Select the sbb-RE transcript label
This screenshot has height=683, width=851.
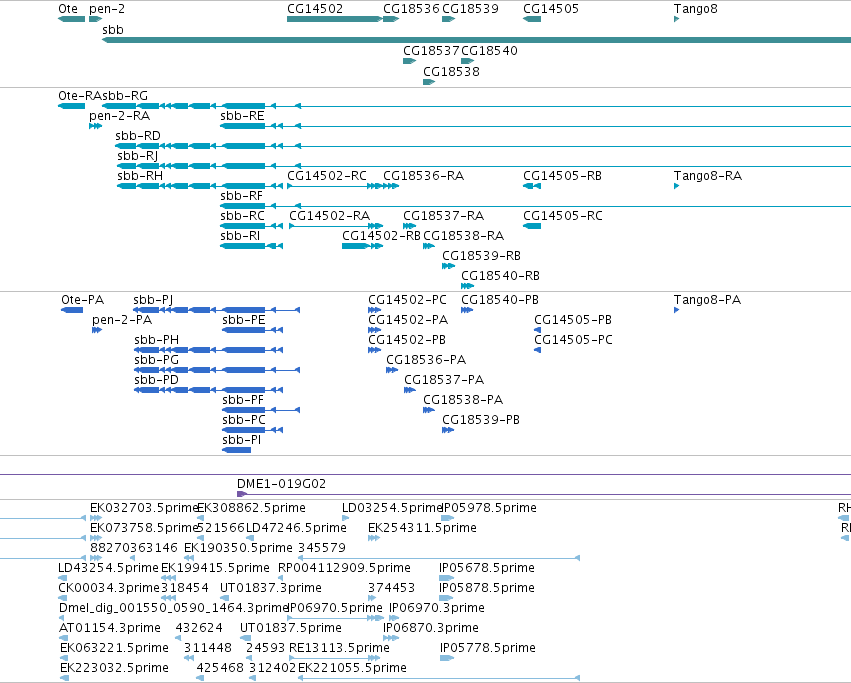[243, 116]
